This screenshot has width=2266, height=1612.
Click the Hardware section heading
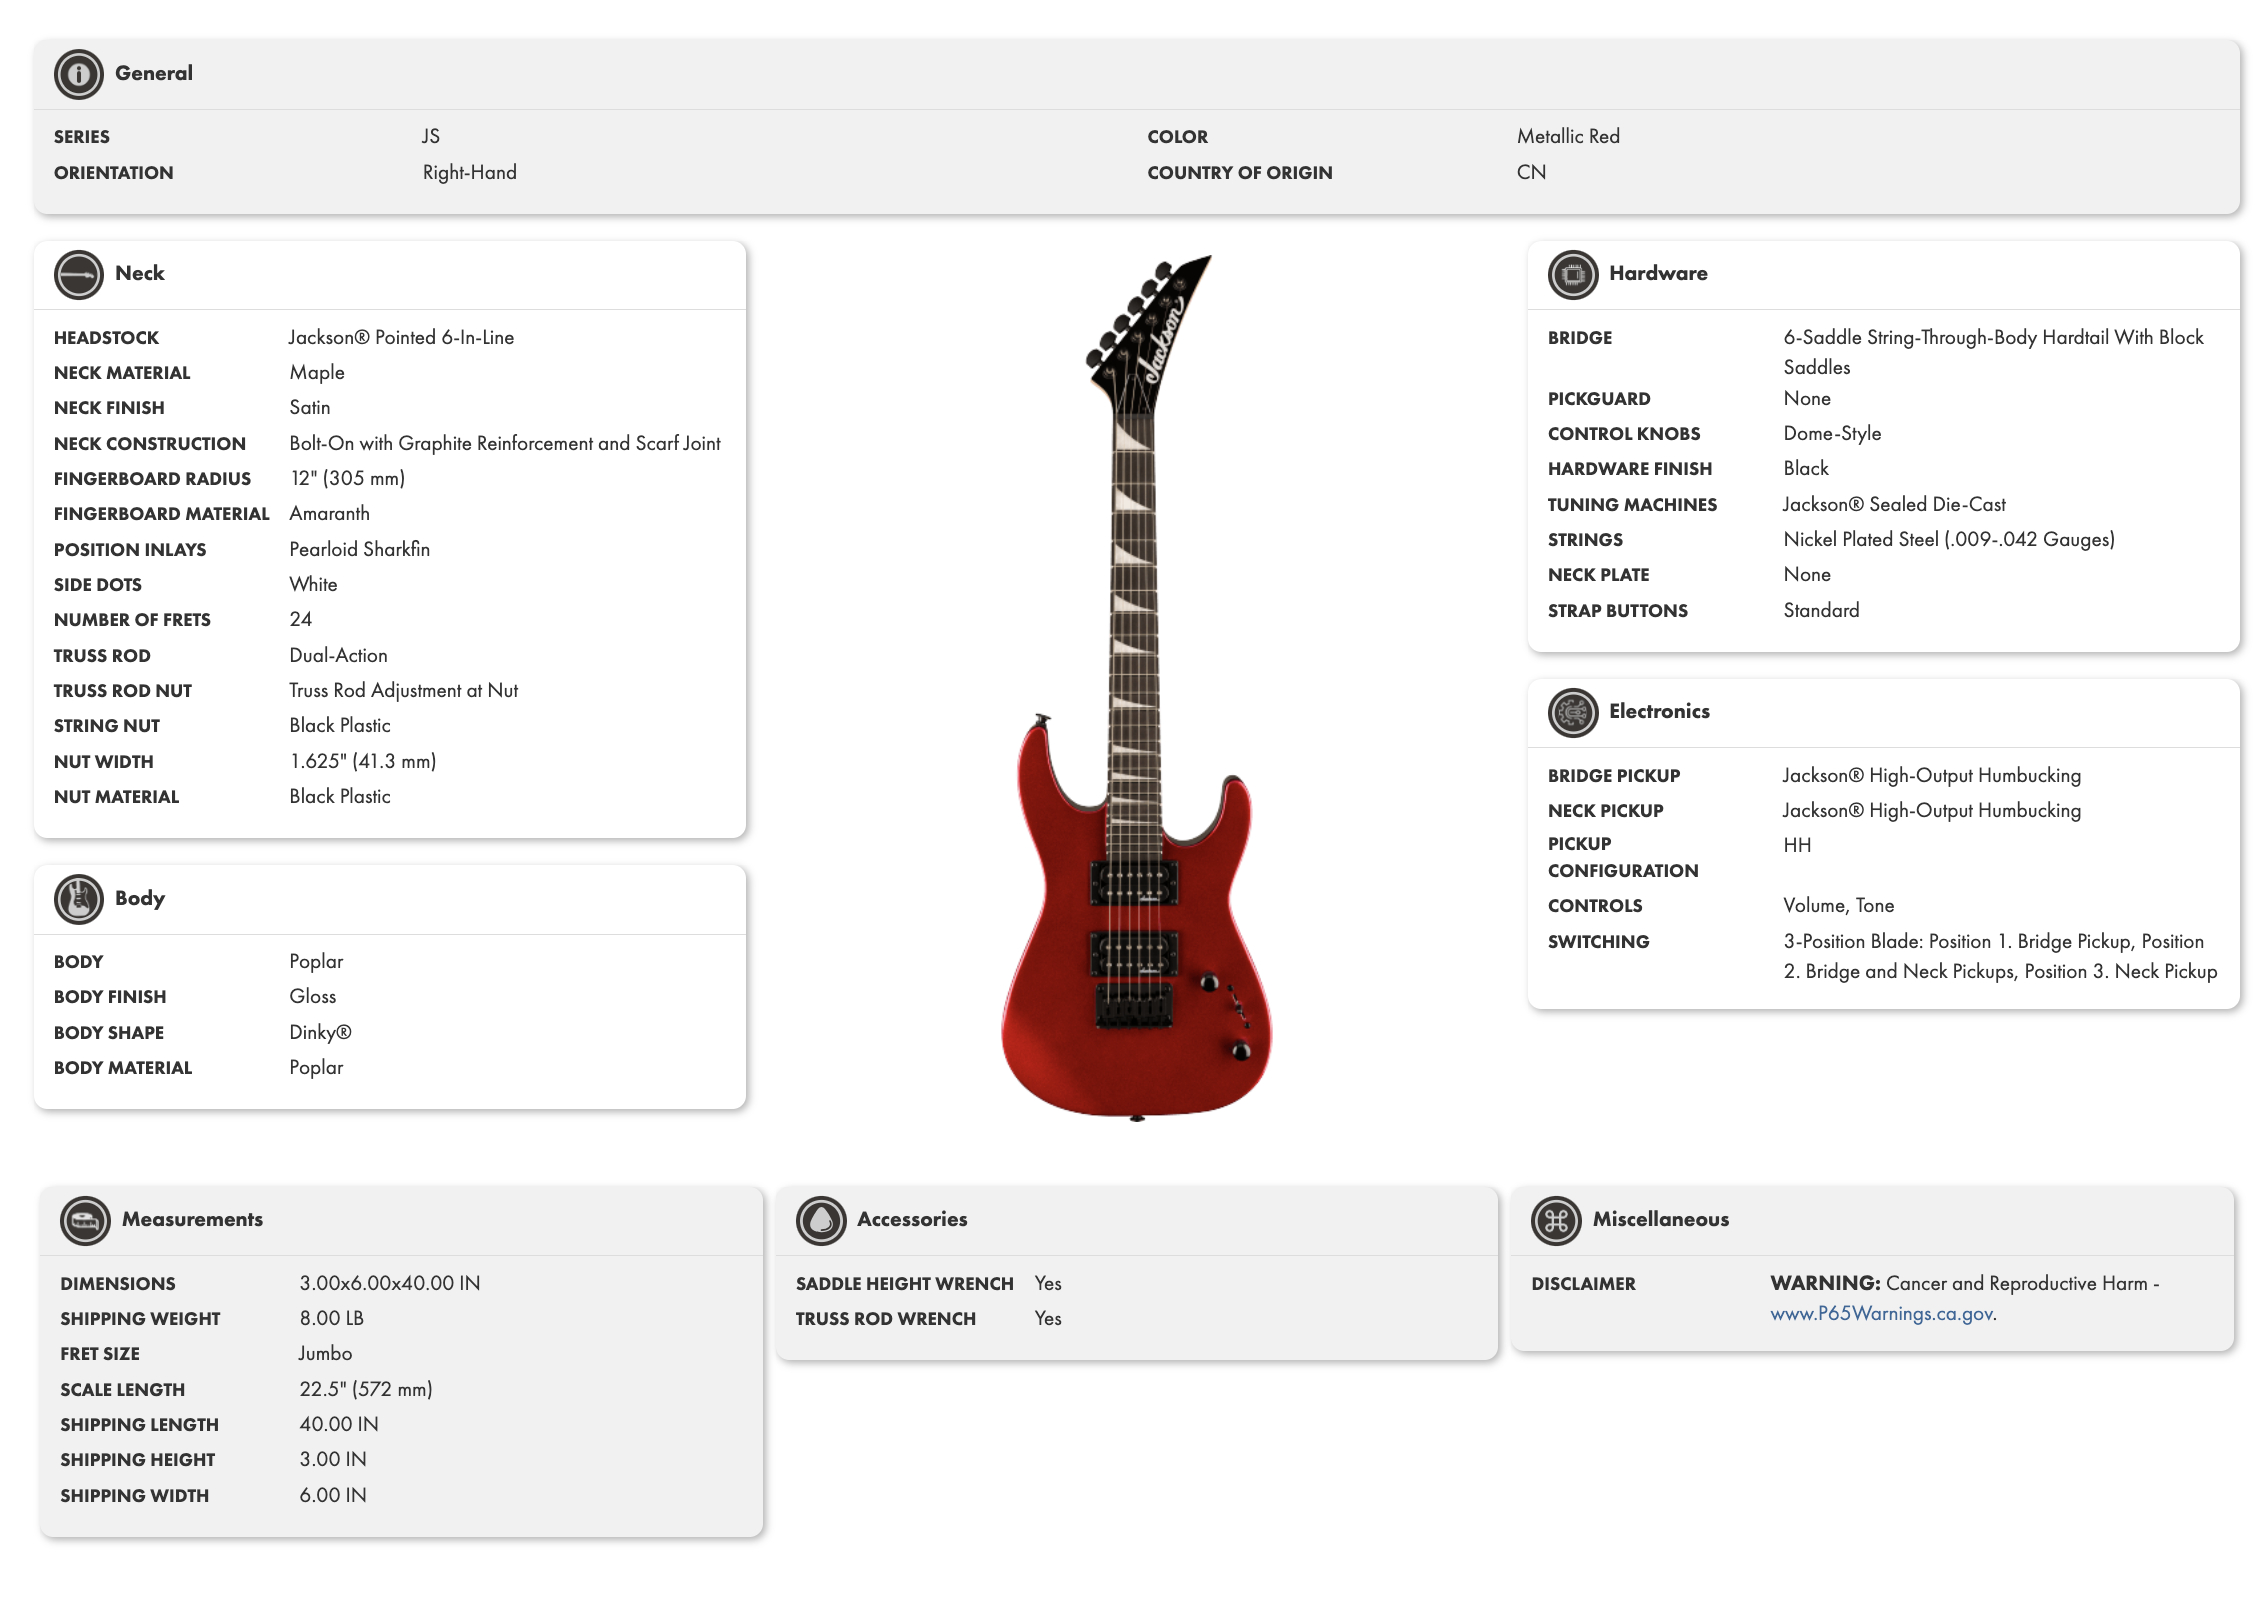tap(1658, 273)
